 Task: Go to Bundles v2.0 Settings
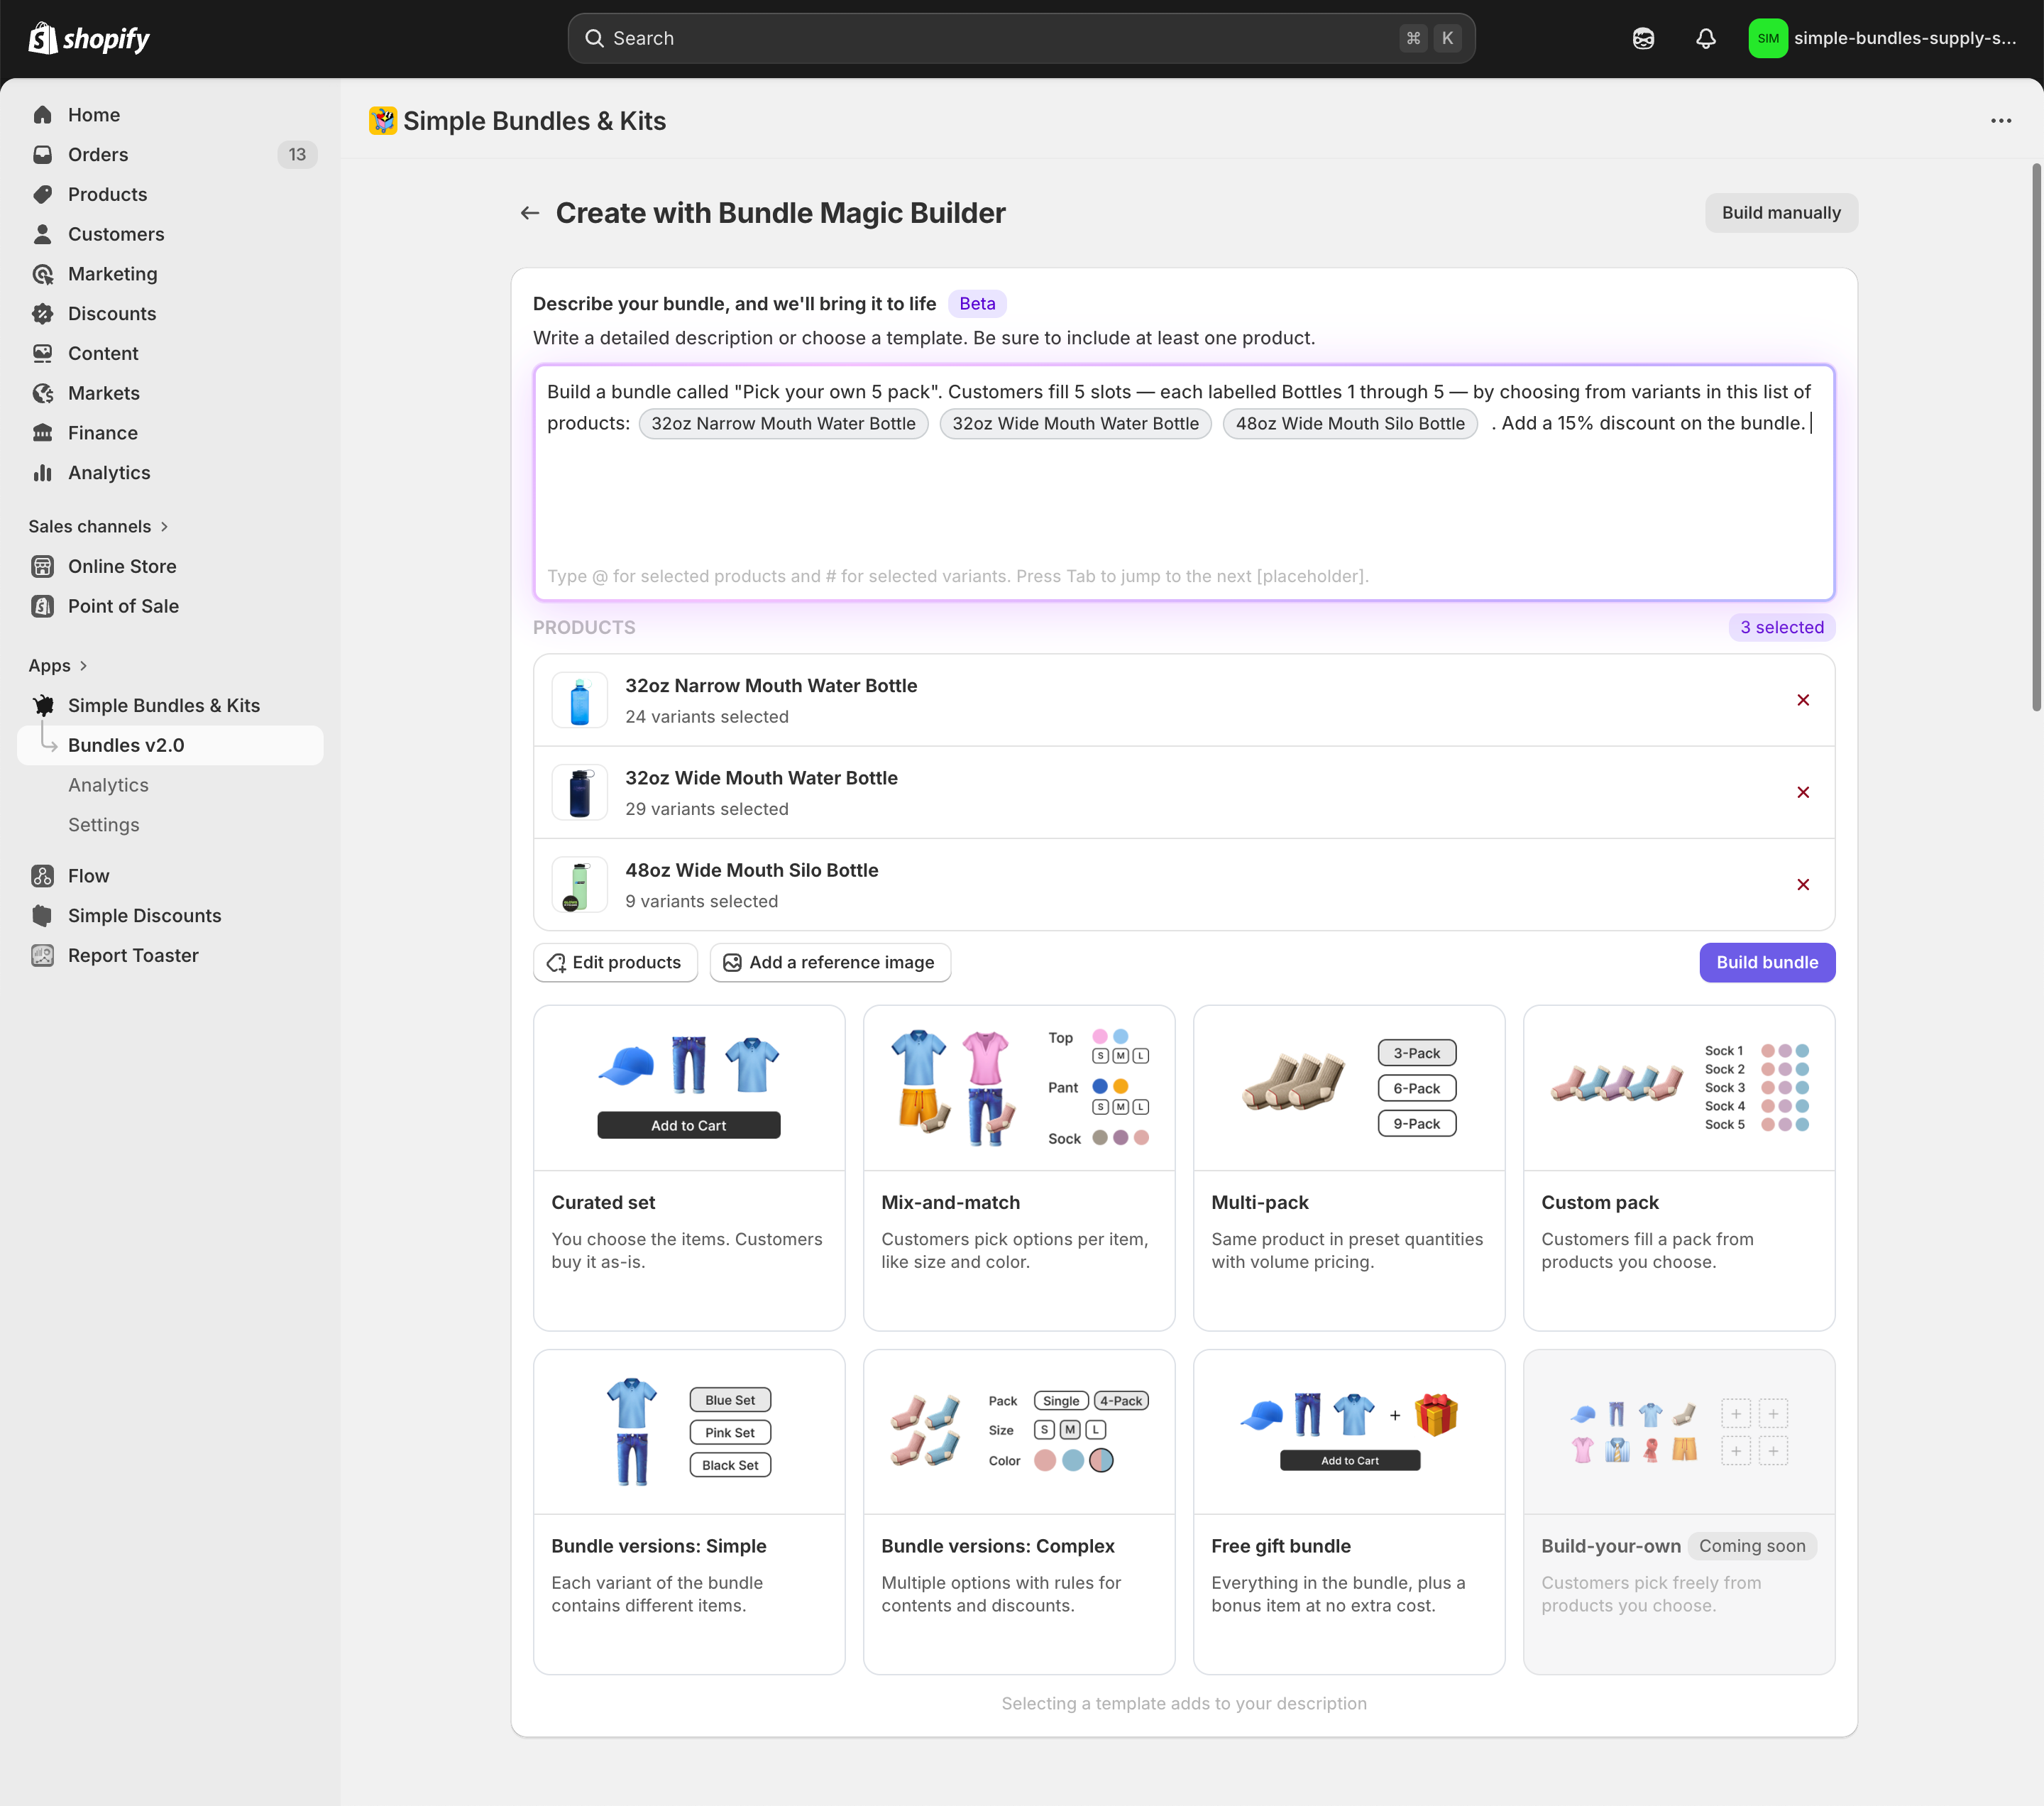coord(103,825)
